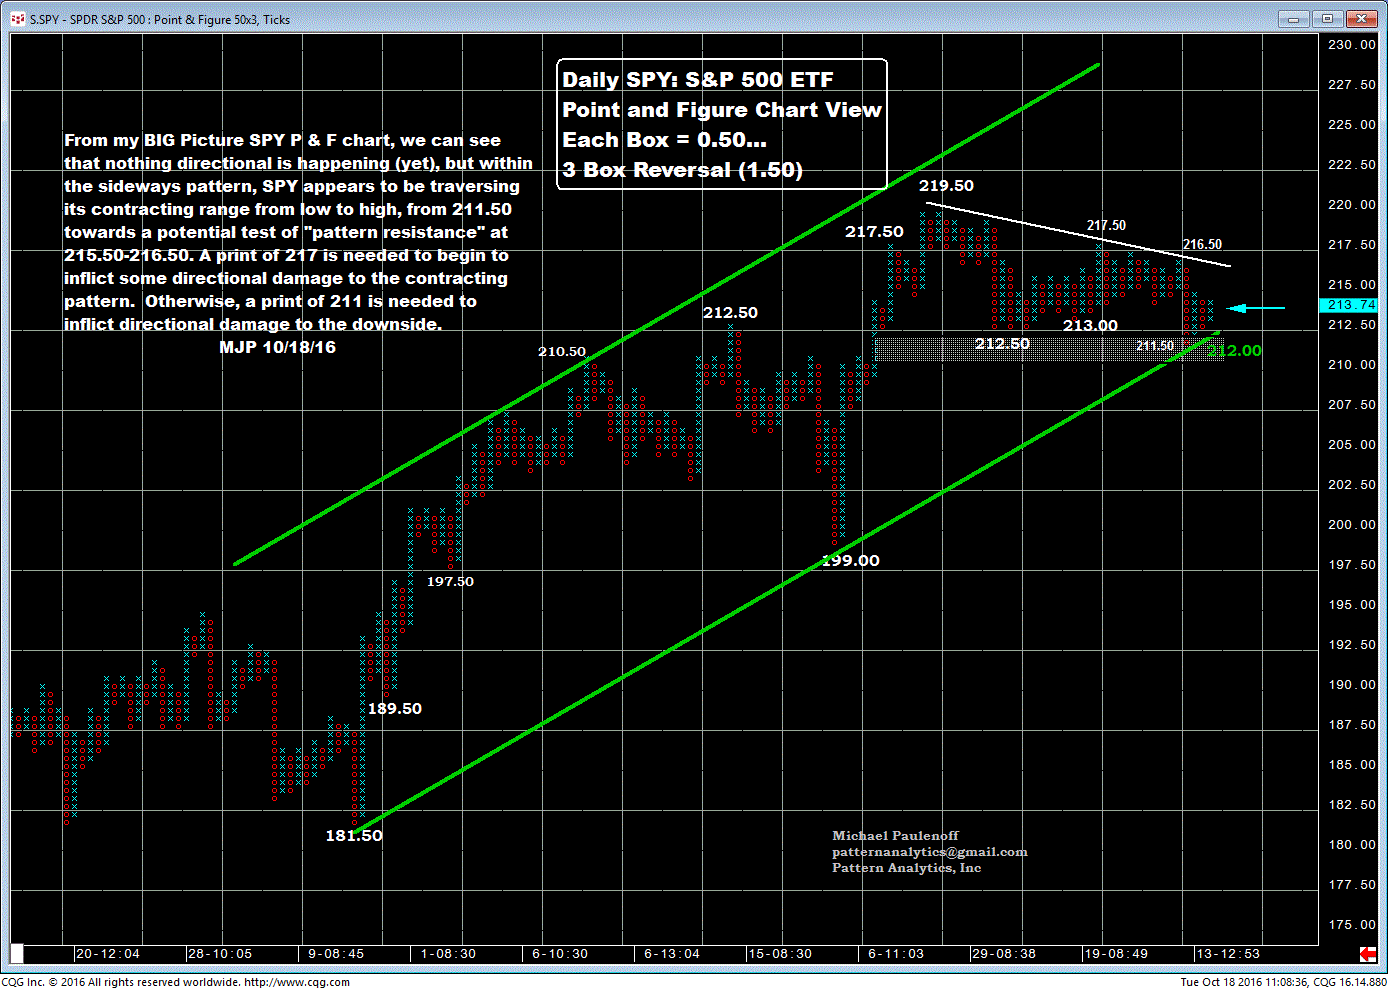Click the 29-08:38 time axis label
This screenshot has height=990, width=1388.
[x=1004, y=954]
